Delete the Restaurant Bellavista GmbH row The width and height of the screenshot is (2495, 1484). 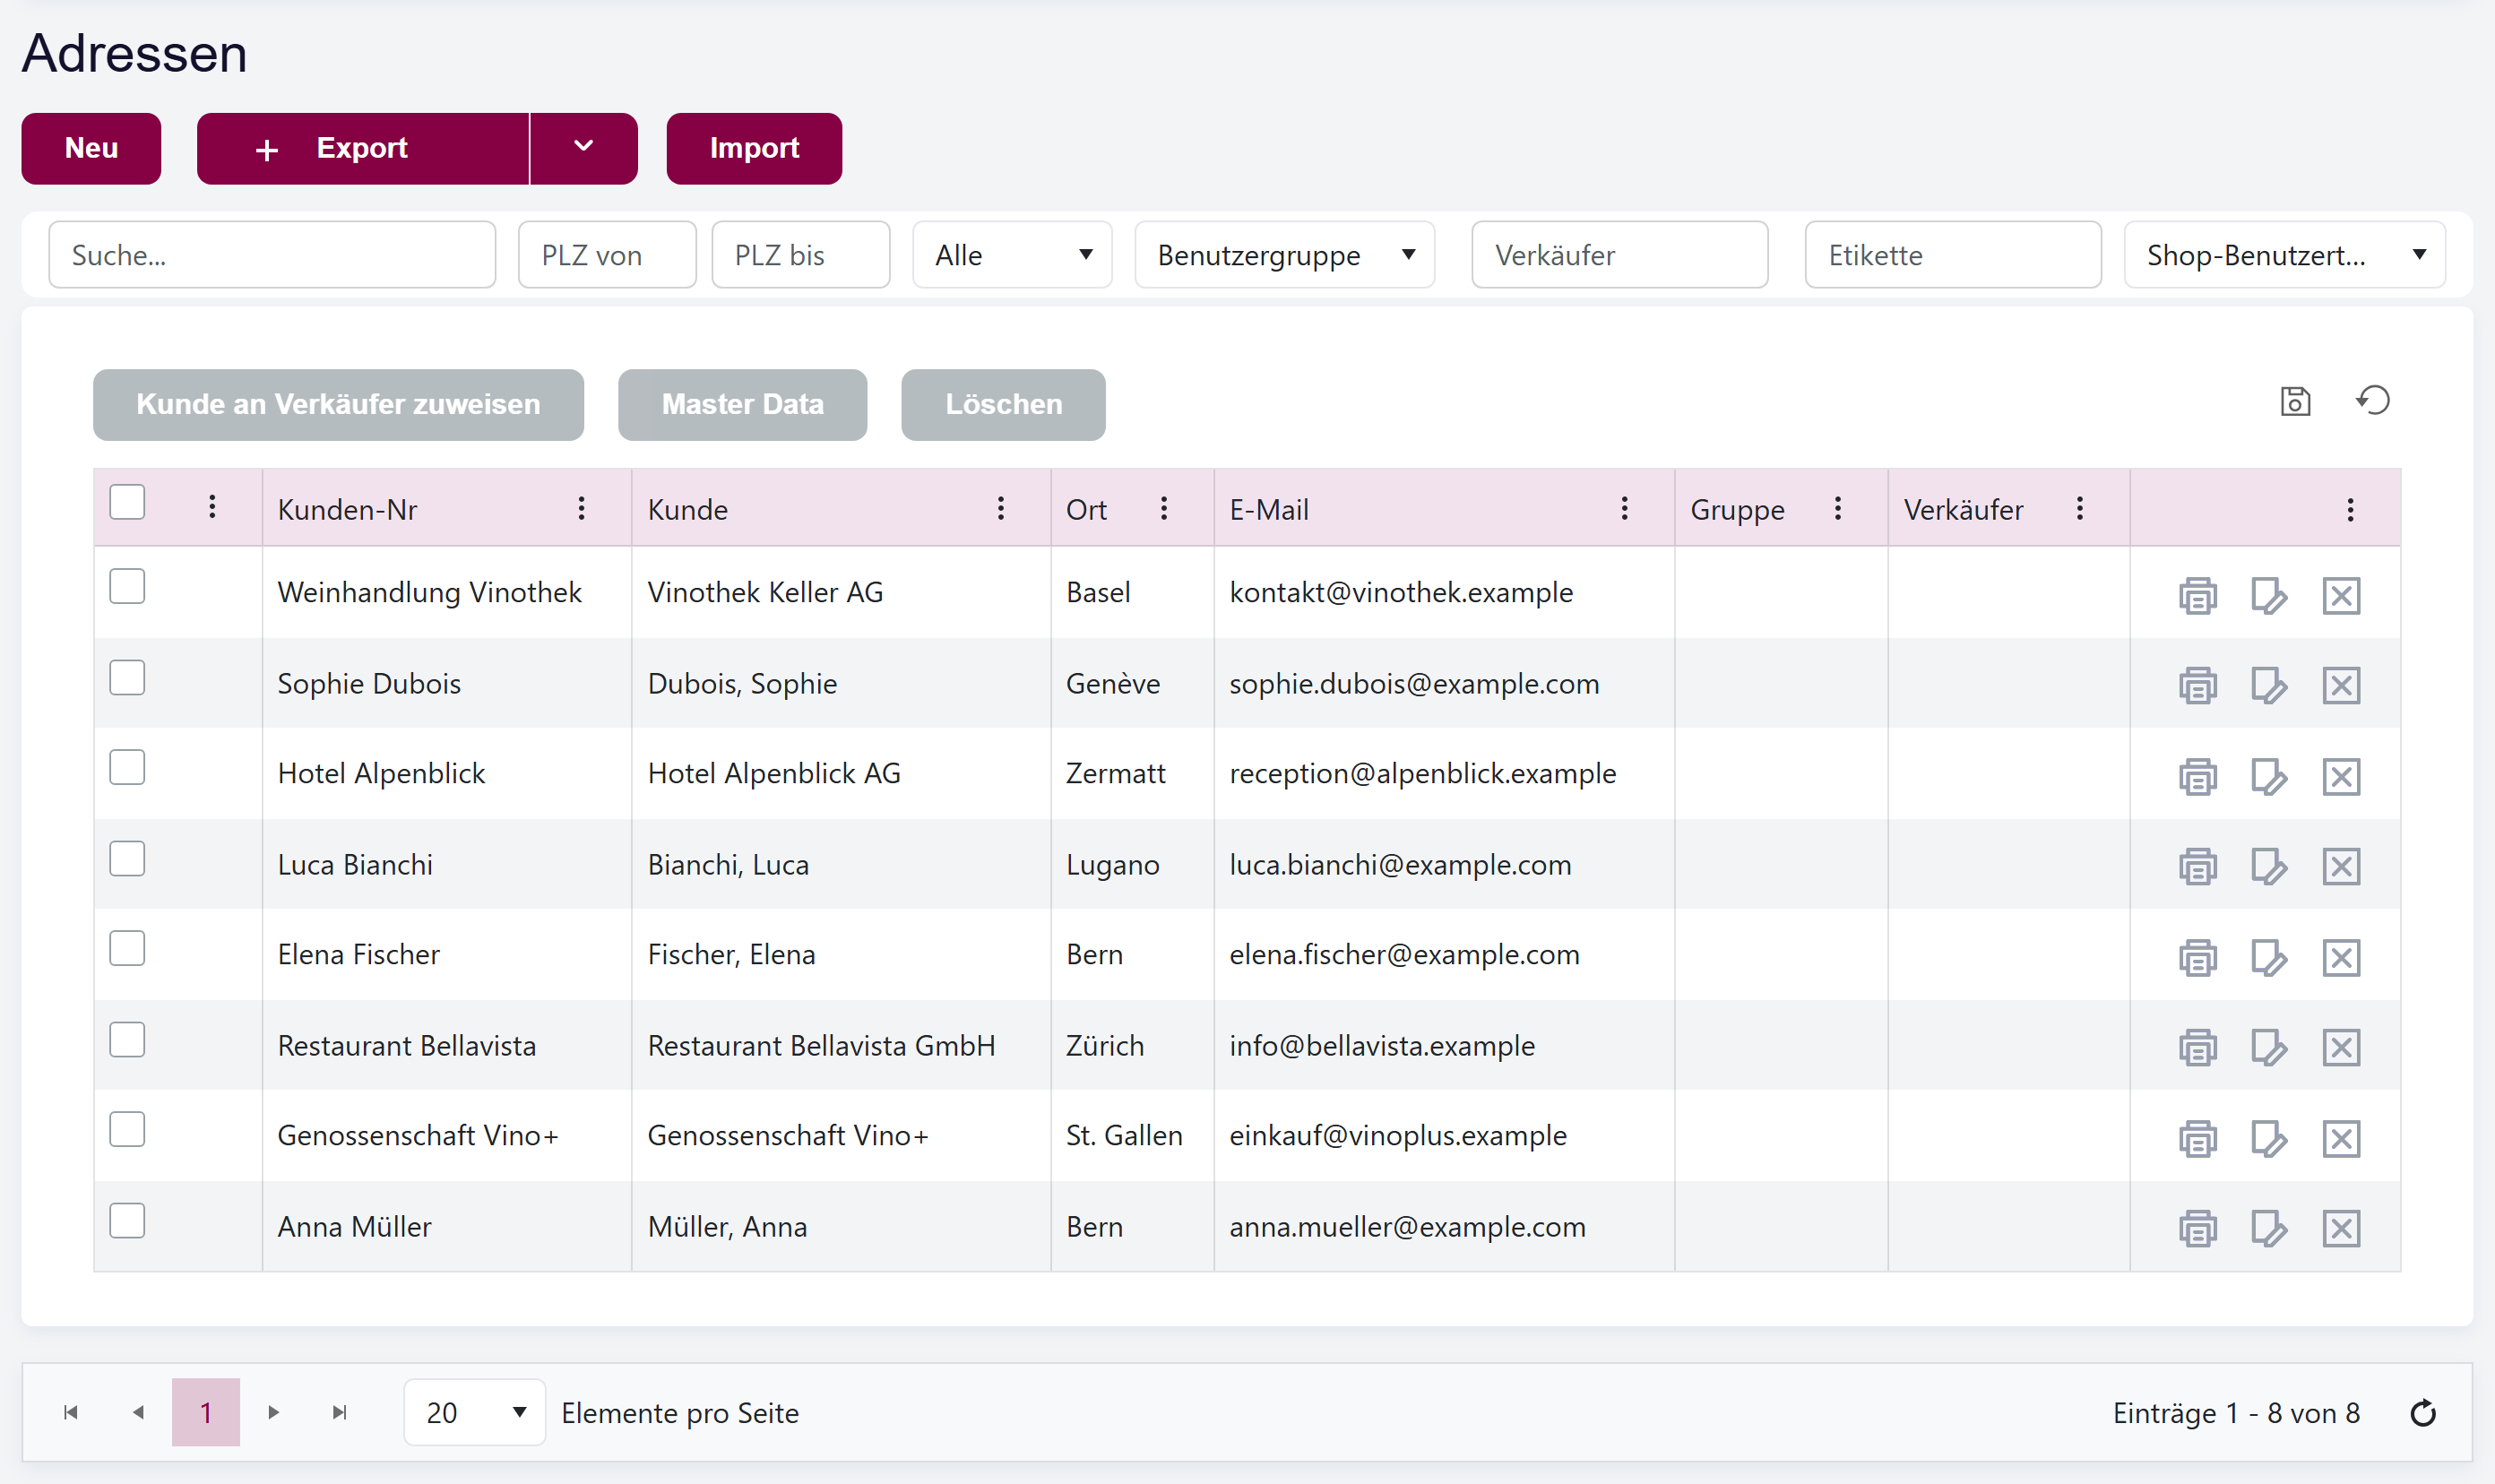(2341, 1048)
